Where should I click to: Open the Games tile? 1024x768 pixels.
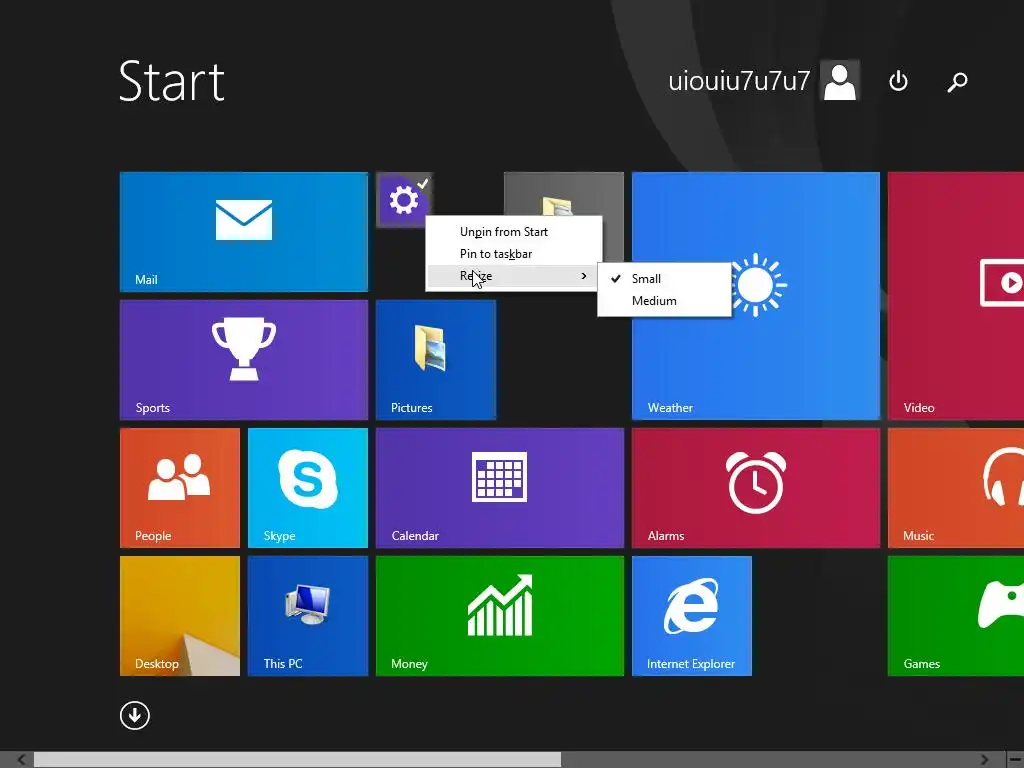click(x=956, y=616)
